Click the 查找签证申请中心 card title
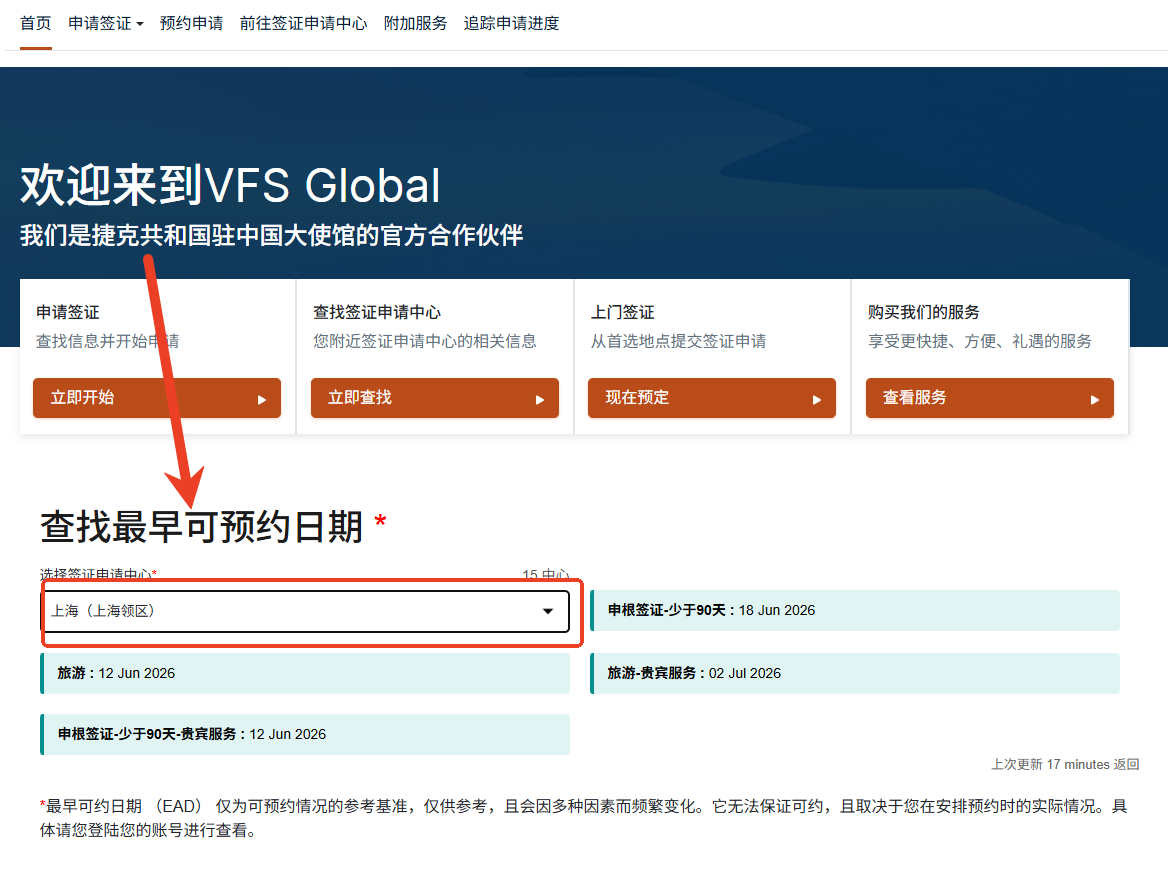 pyautogui.click(x=377, y=312)
